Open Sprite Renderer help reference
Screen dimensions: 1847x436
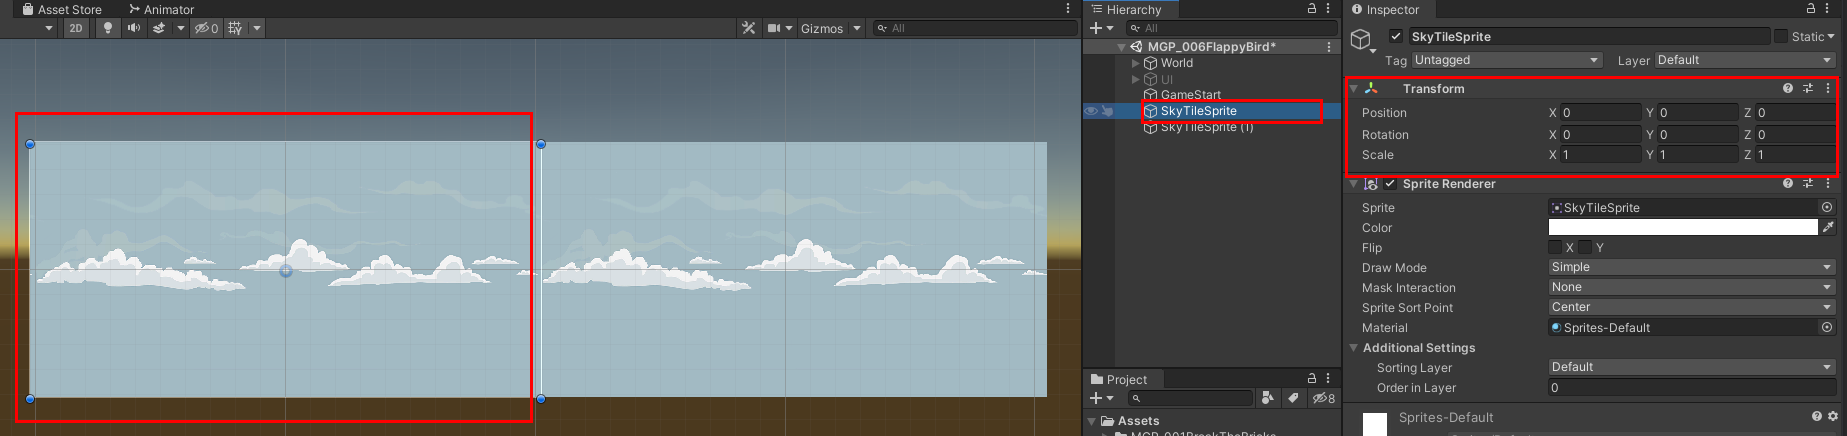tap(1788, 184)
